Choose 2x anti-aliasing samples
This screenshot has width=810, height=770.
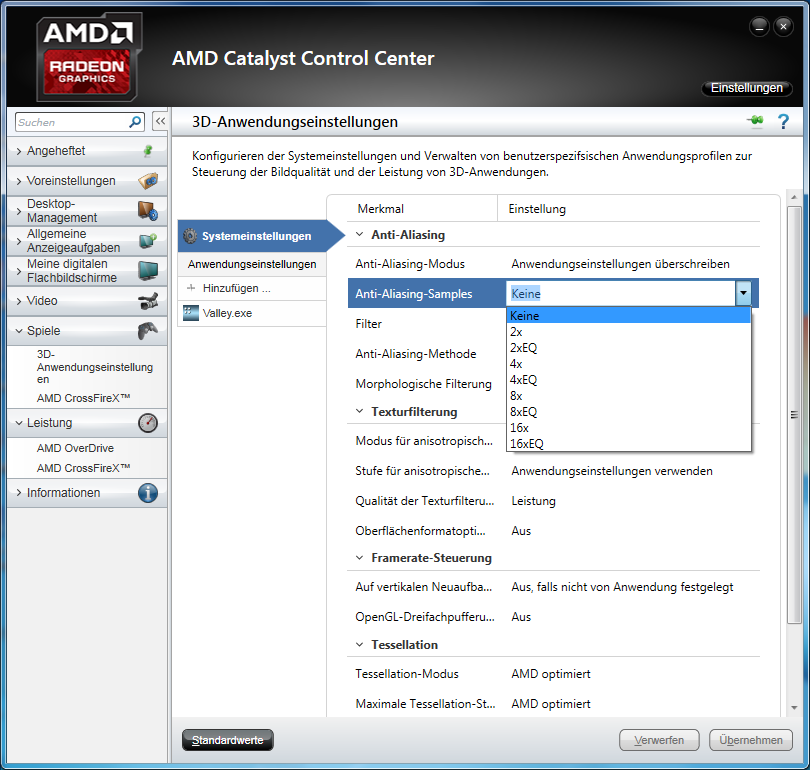[629, 332]
